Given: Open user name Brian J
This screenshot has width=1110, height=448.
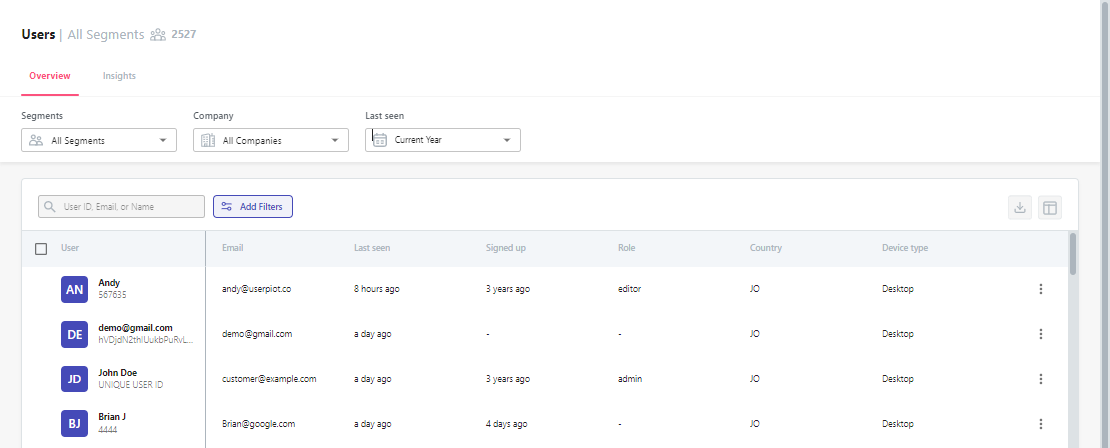Looking at the screenshot, I should point(112,418).
